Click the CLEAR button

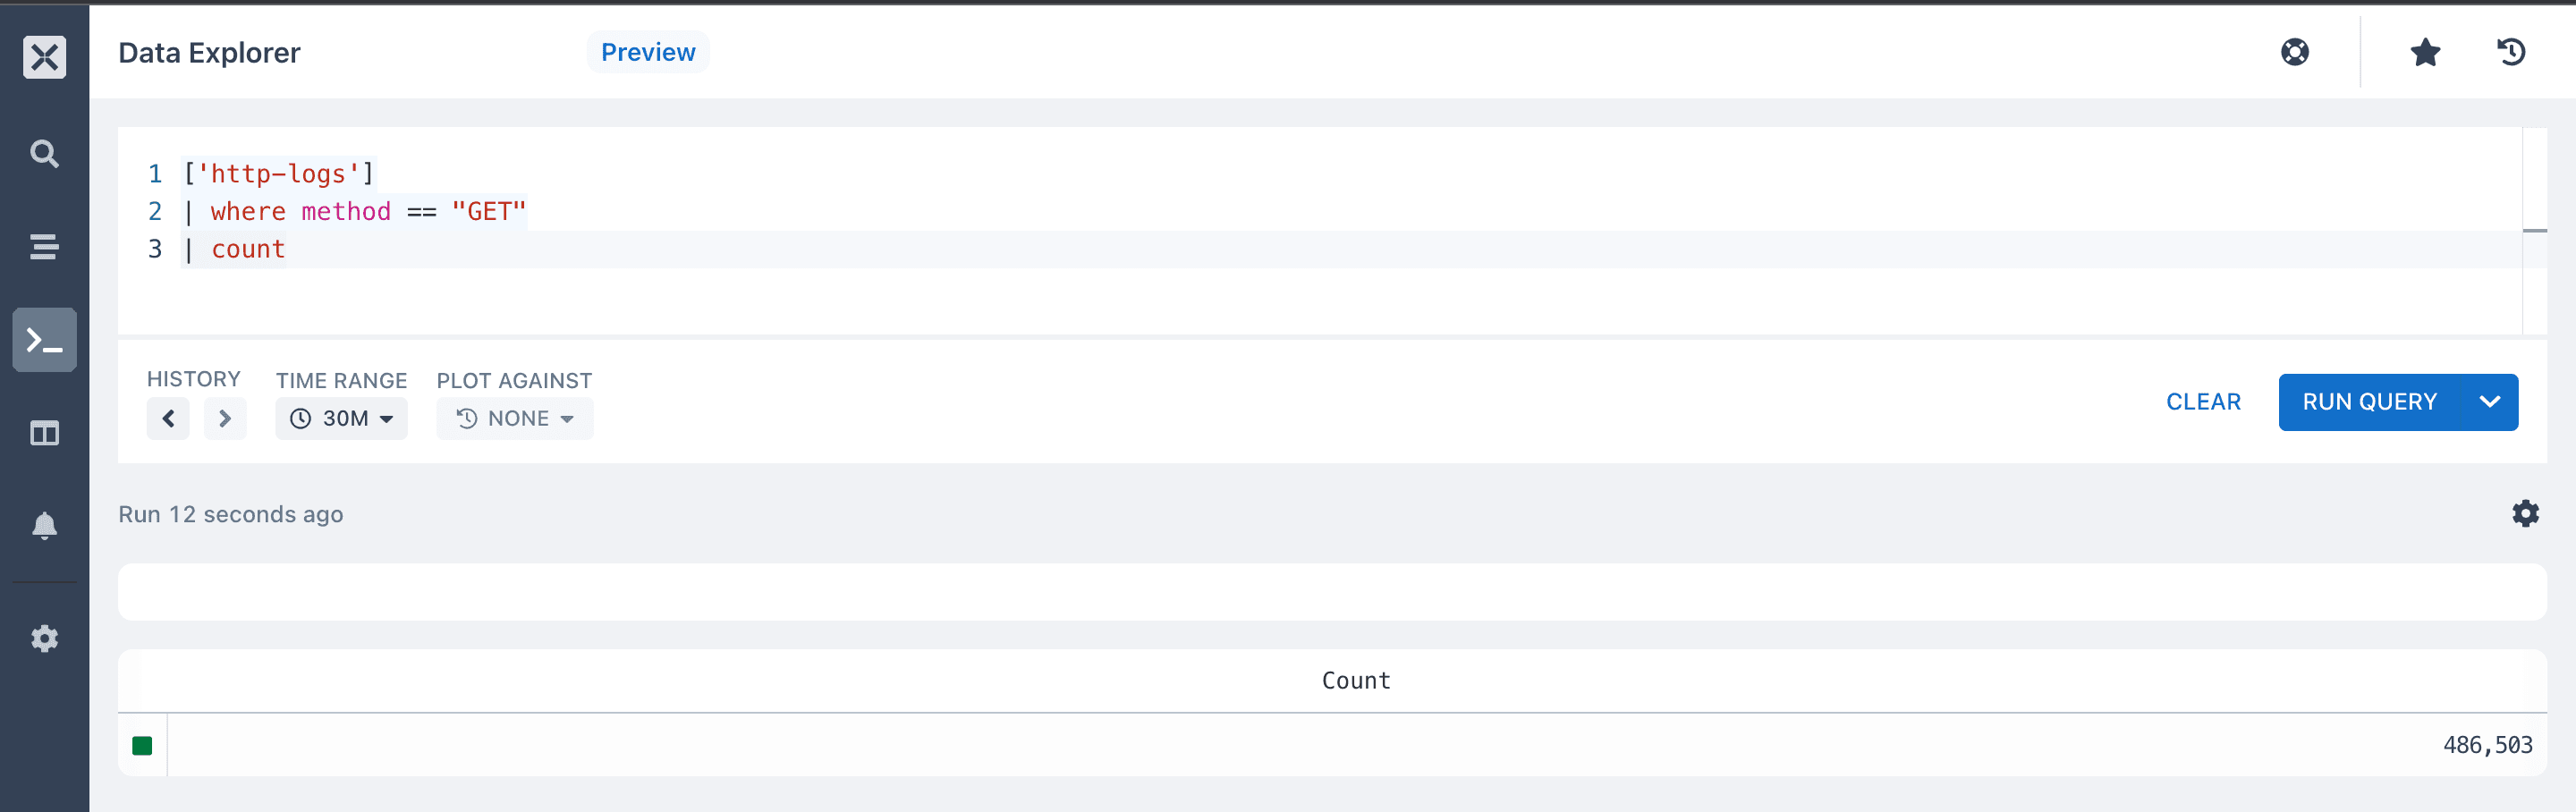(2204, 402)
